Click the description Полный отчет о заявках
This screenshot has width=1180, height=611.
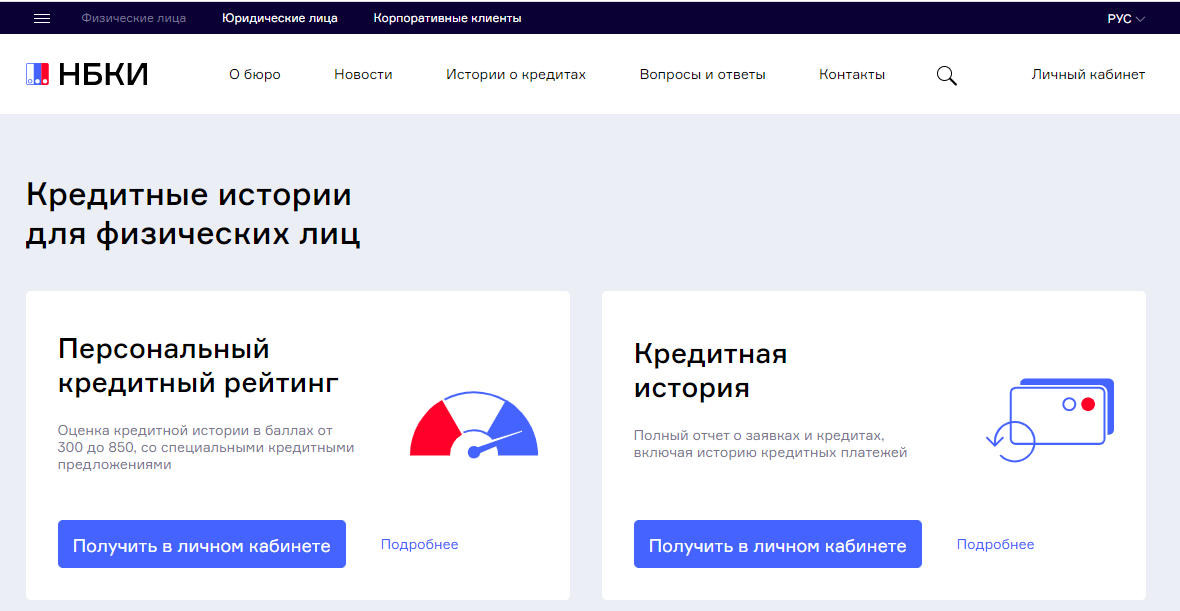pyautogui.click(x=771, y=445)
